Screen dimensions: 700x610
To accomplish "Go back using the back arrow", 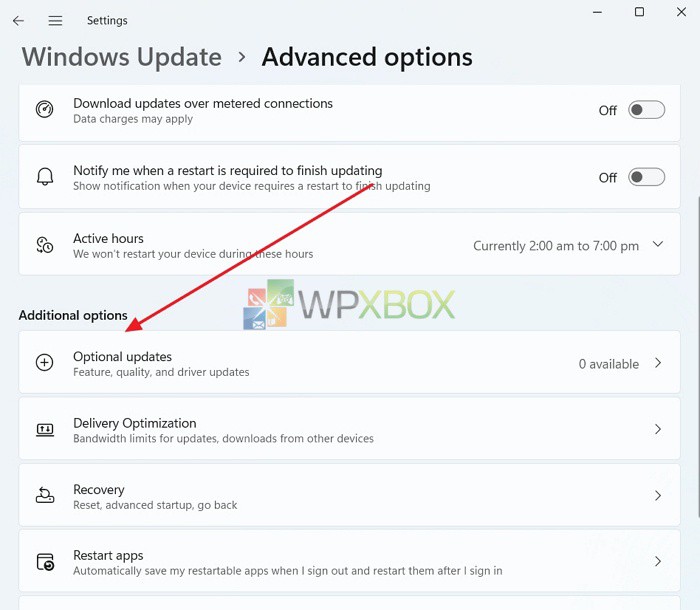I will pos(18,21).
